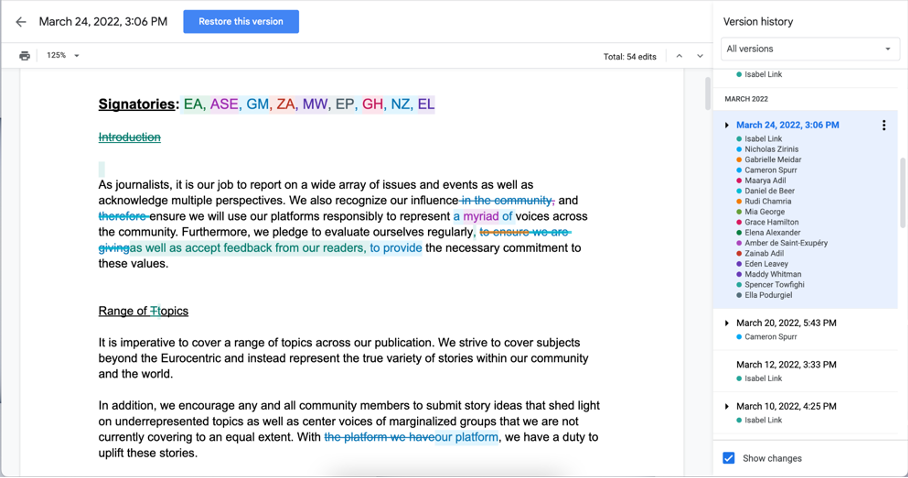
Task: Click the NZ signatory initials
Action: [400, 104]
